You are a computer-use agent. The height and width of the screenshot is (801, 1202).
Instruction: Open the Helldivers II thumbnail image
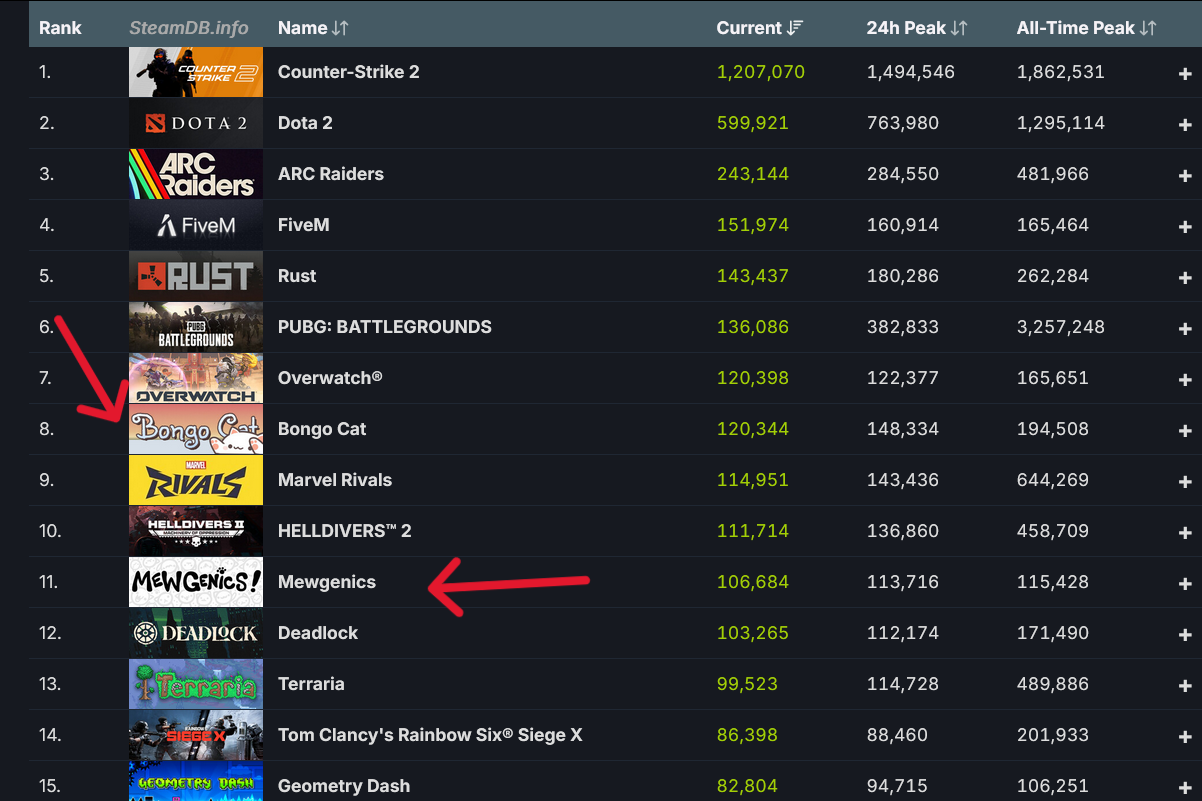(x=196, y=531)
